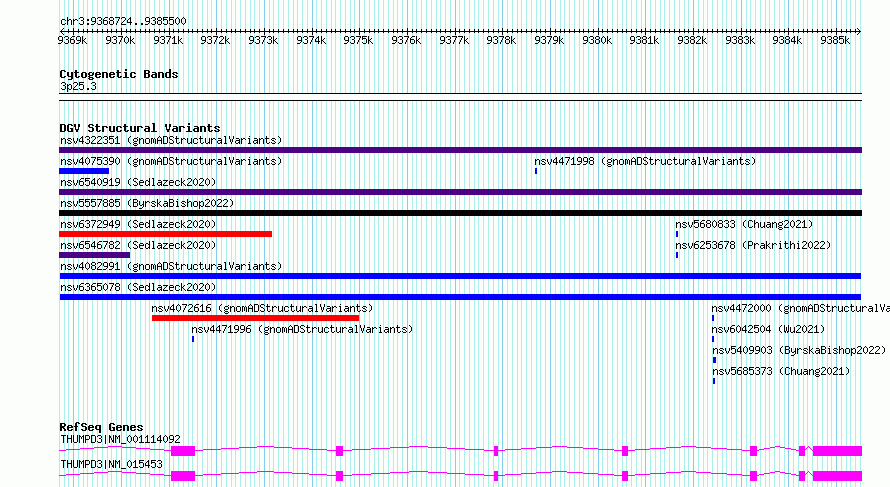Click the blue nsv6365078 variant bar
Screen dimensions: 890x487
click(x=460, y=297)
